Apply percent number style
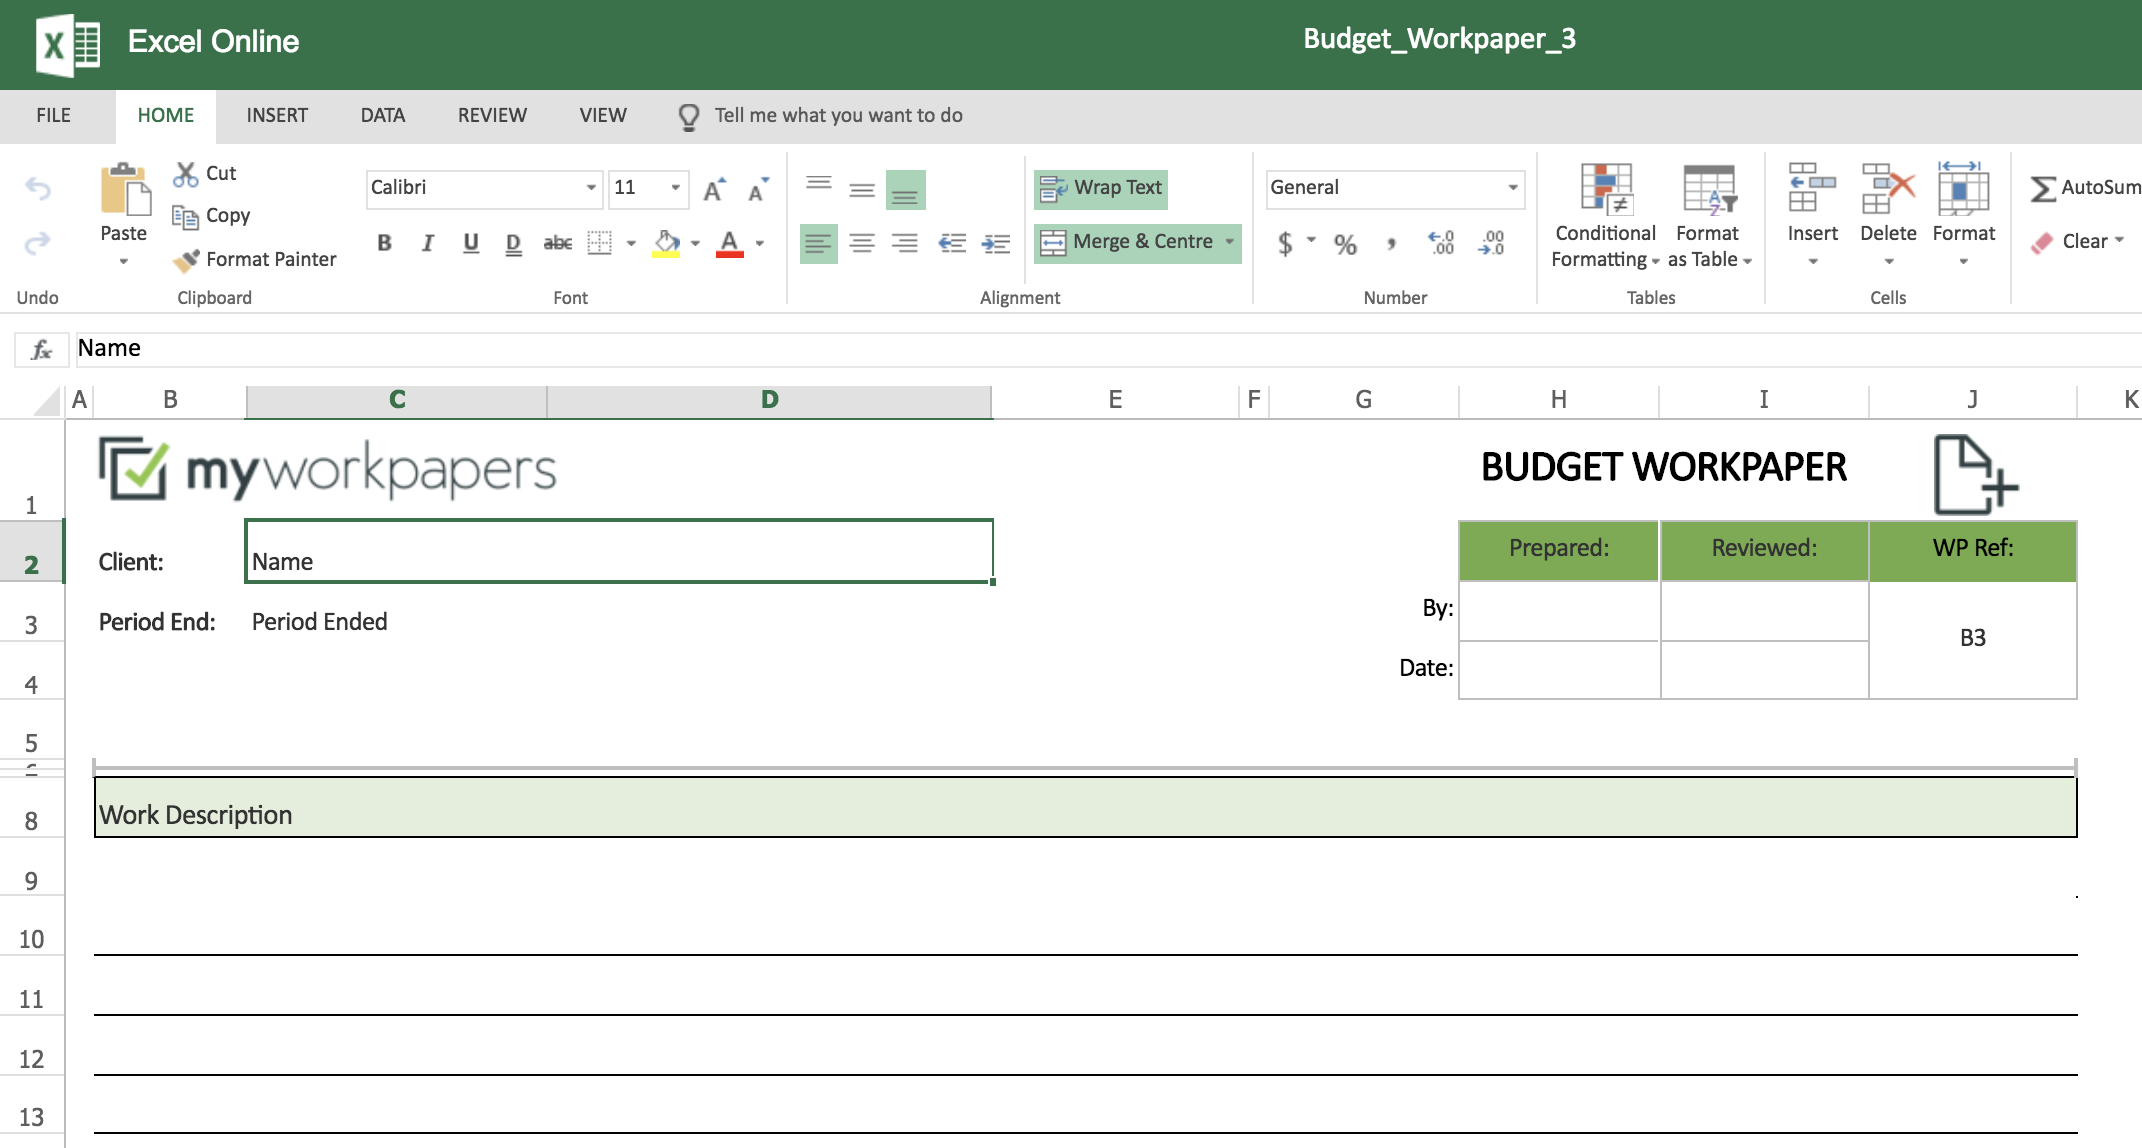The image size is (2142, 1148). pyautogui.click(x=1346, y=244)
